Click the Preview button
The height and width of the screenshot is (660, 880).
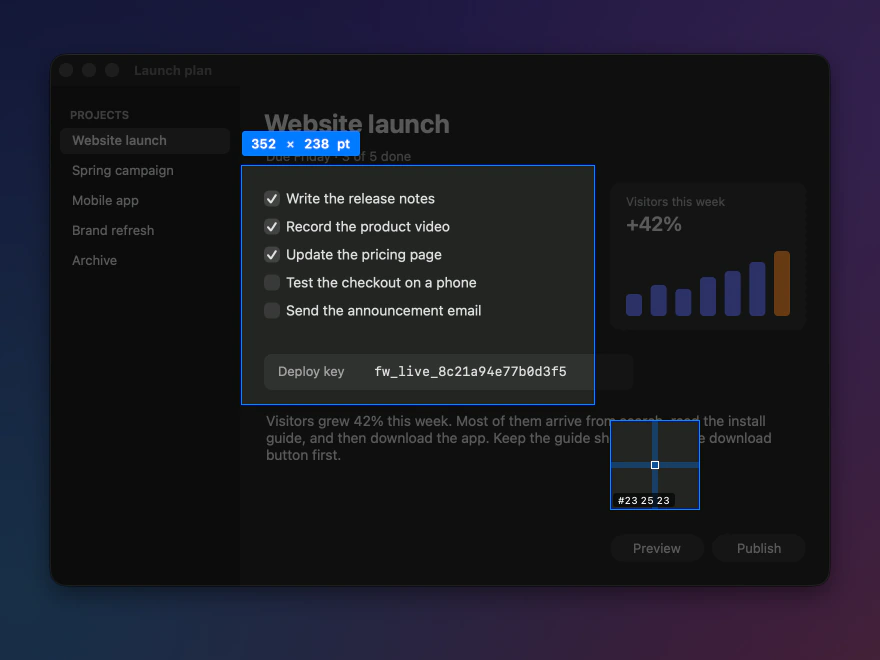pyautogui.click(x=657, y=548)
